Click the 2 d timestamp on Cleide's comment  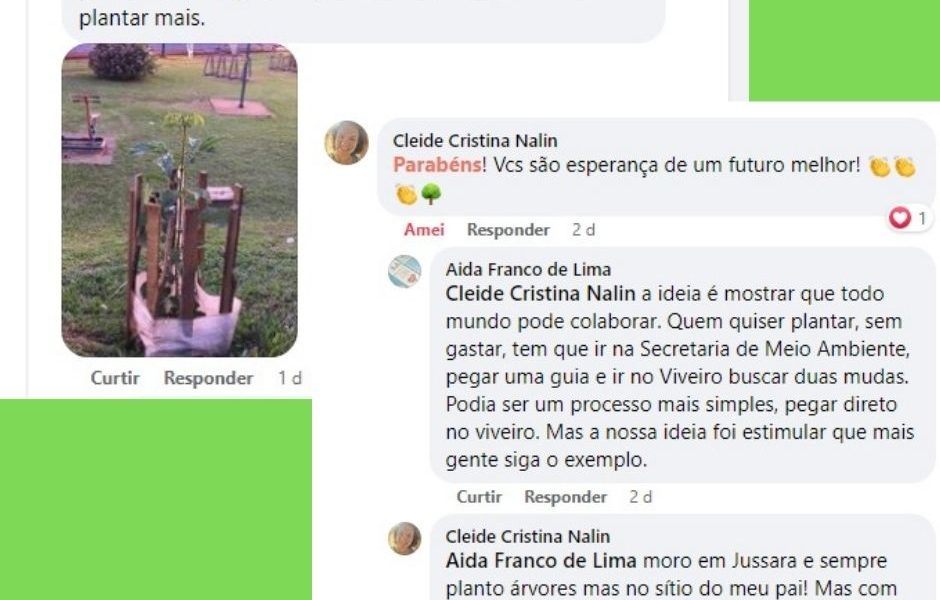click(583, 230)
